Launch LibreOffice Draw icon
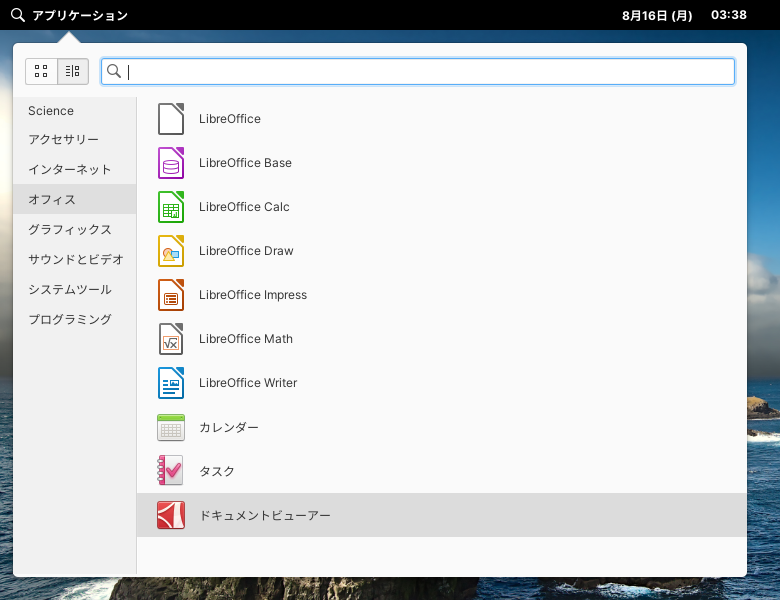780x600 pixels. tap(171, 251)
